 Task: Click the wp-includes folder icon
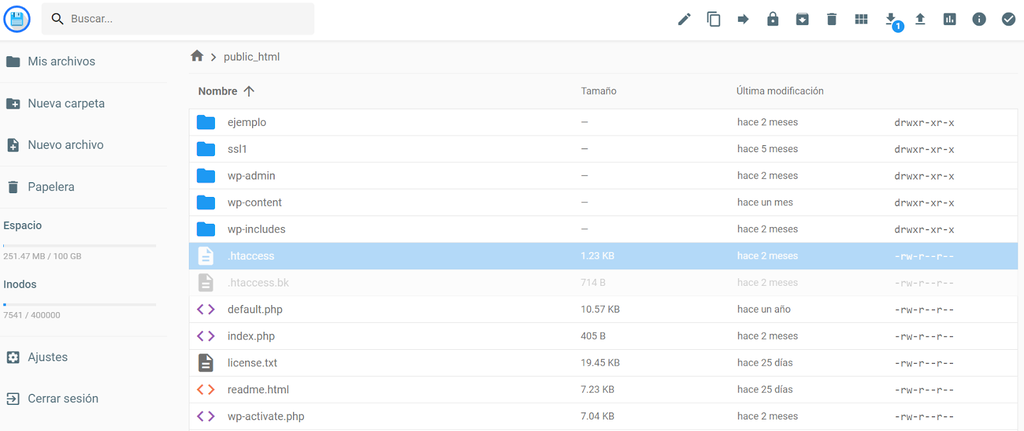pyautogui.click(x=206, y=229)
